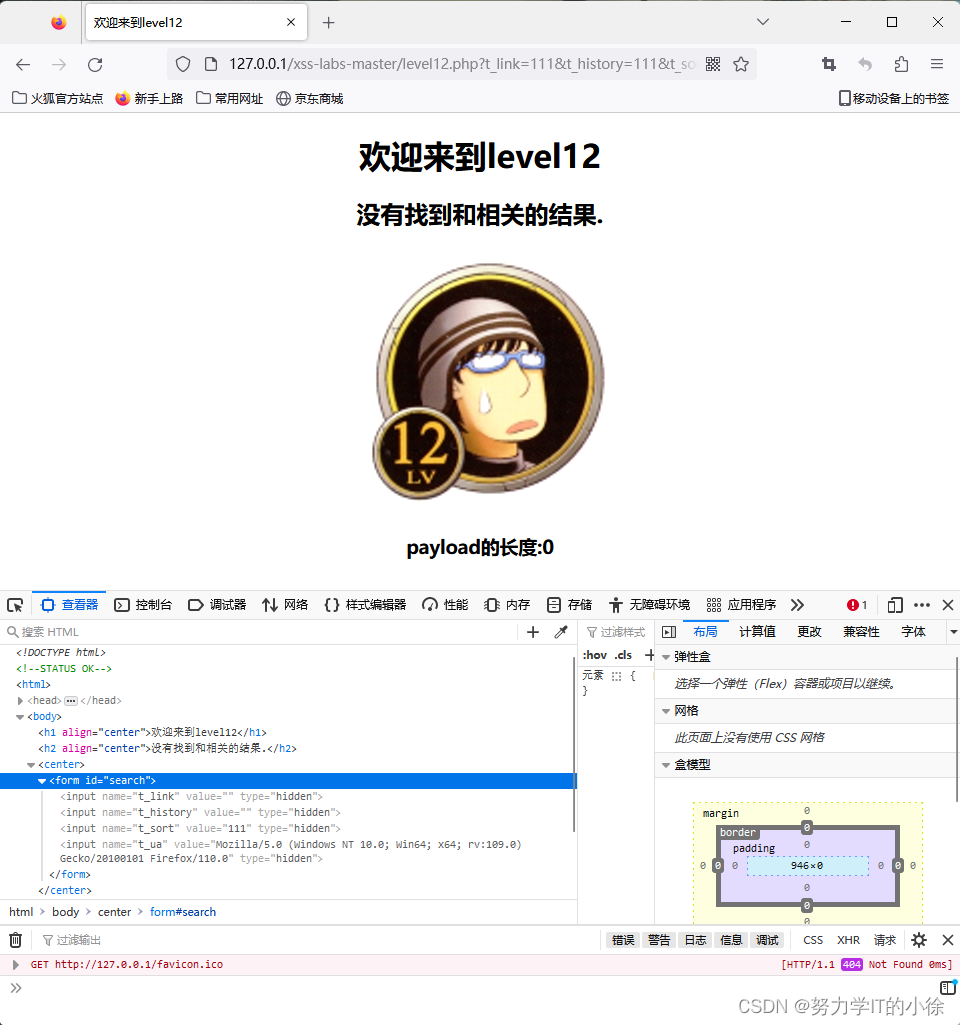Open 京东商城 bookmark

[x=310, y=98]
